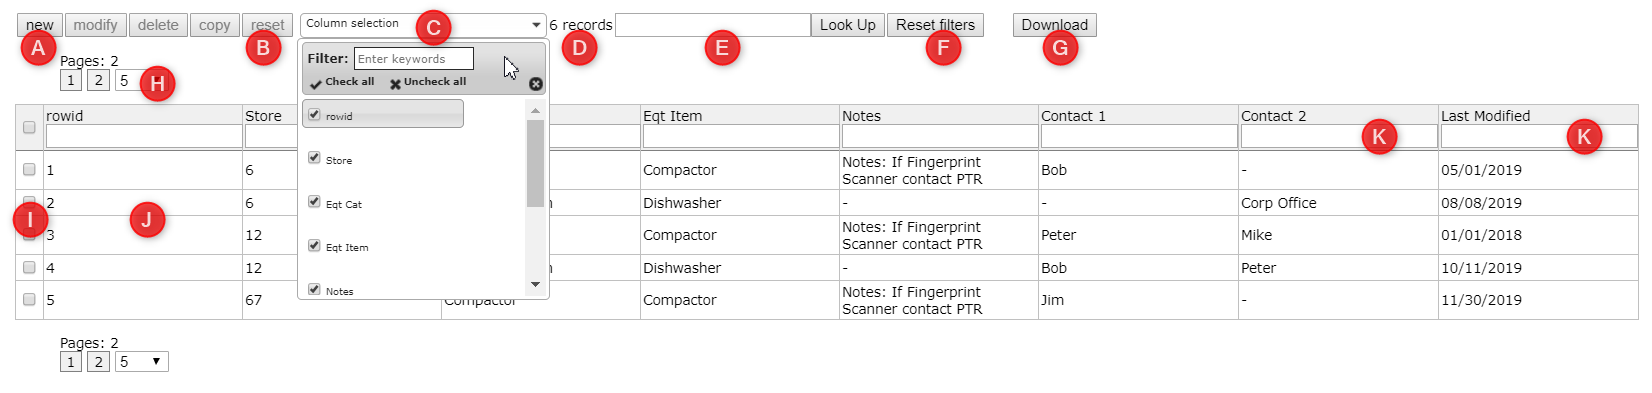Toggle the Notes column checkbox
This screenshot has width=1652, height=393.
pyautogui.click(x=314, y=289)
